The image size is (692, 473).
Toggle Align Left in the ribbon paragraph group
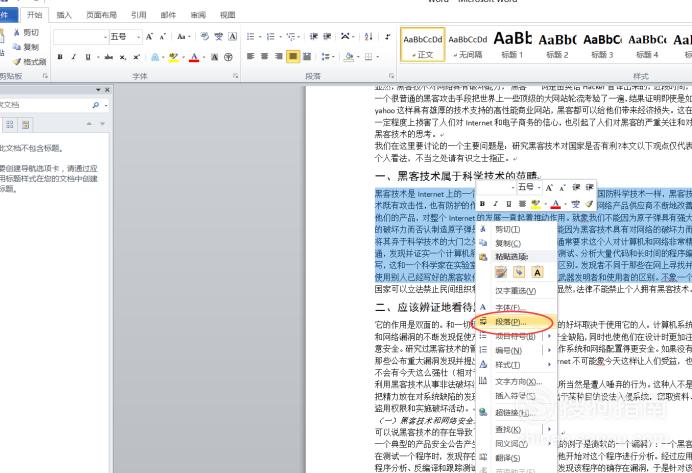(x=250, y=56)
